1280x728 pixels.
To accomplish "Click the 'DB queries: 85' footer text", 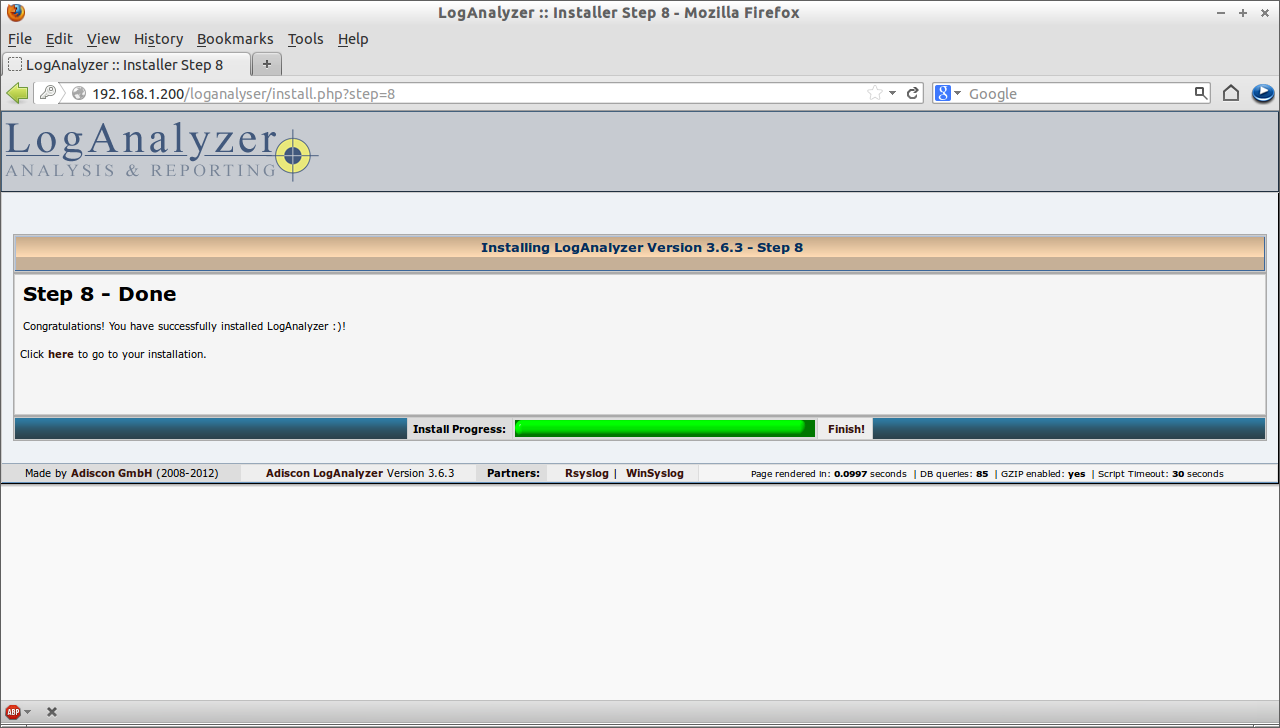I will click(x=954, y=474).
